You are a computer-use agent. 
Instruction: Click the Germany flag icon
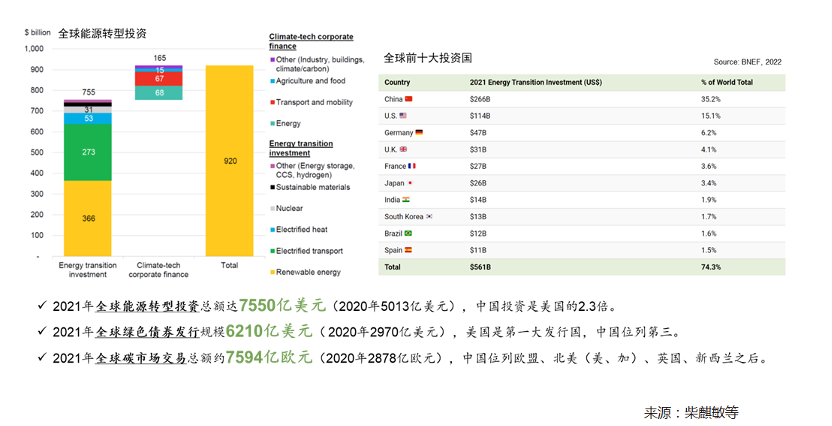point(418,132)
